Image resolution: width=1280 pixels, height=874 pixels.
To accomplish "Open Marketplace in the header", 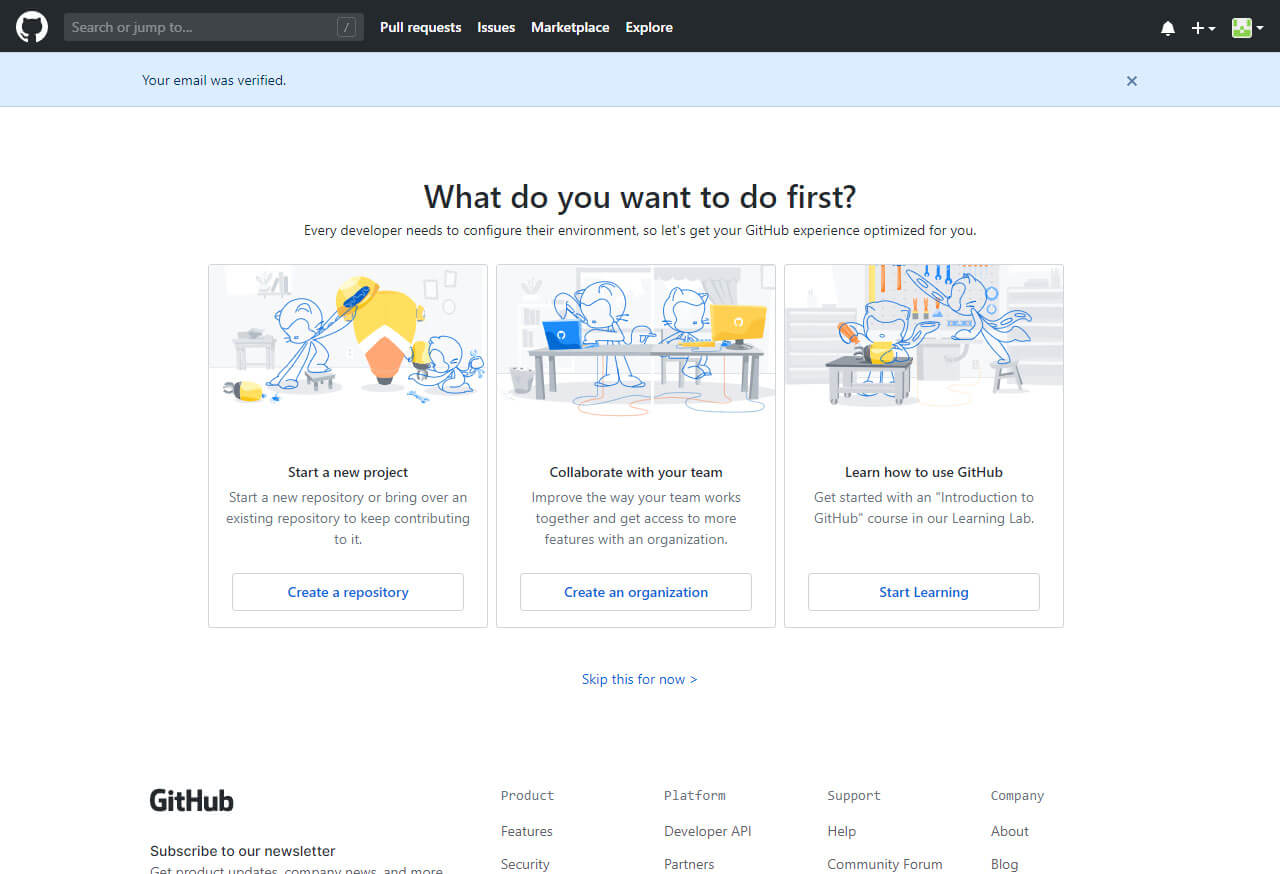I will [x=570, y=27].
